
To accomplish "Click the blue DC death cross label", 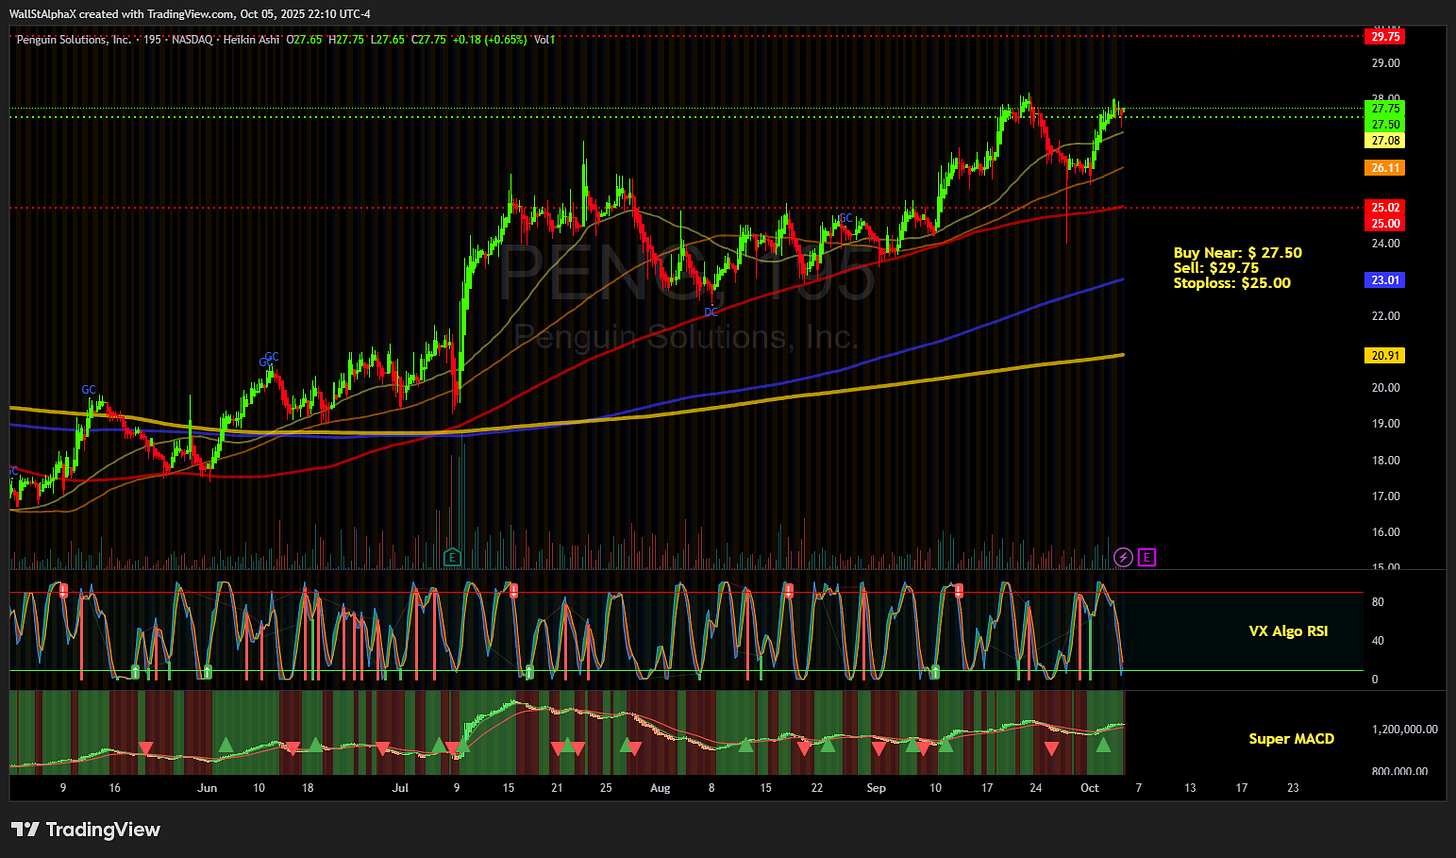I will 710,312.
